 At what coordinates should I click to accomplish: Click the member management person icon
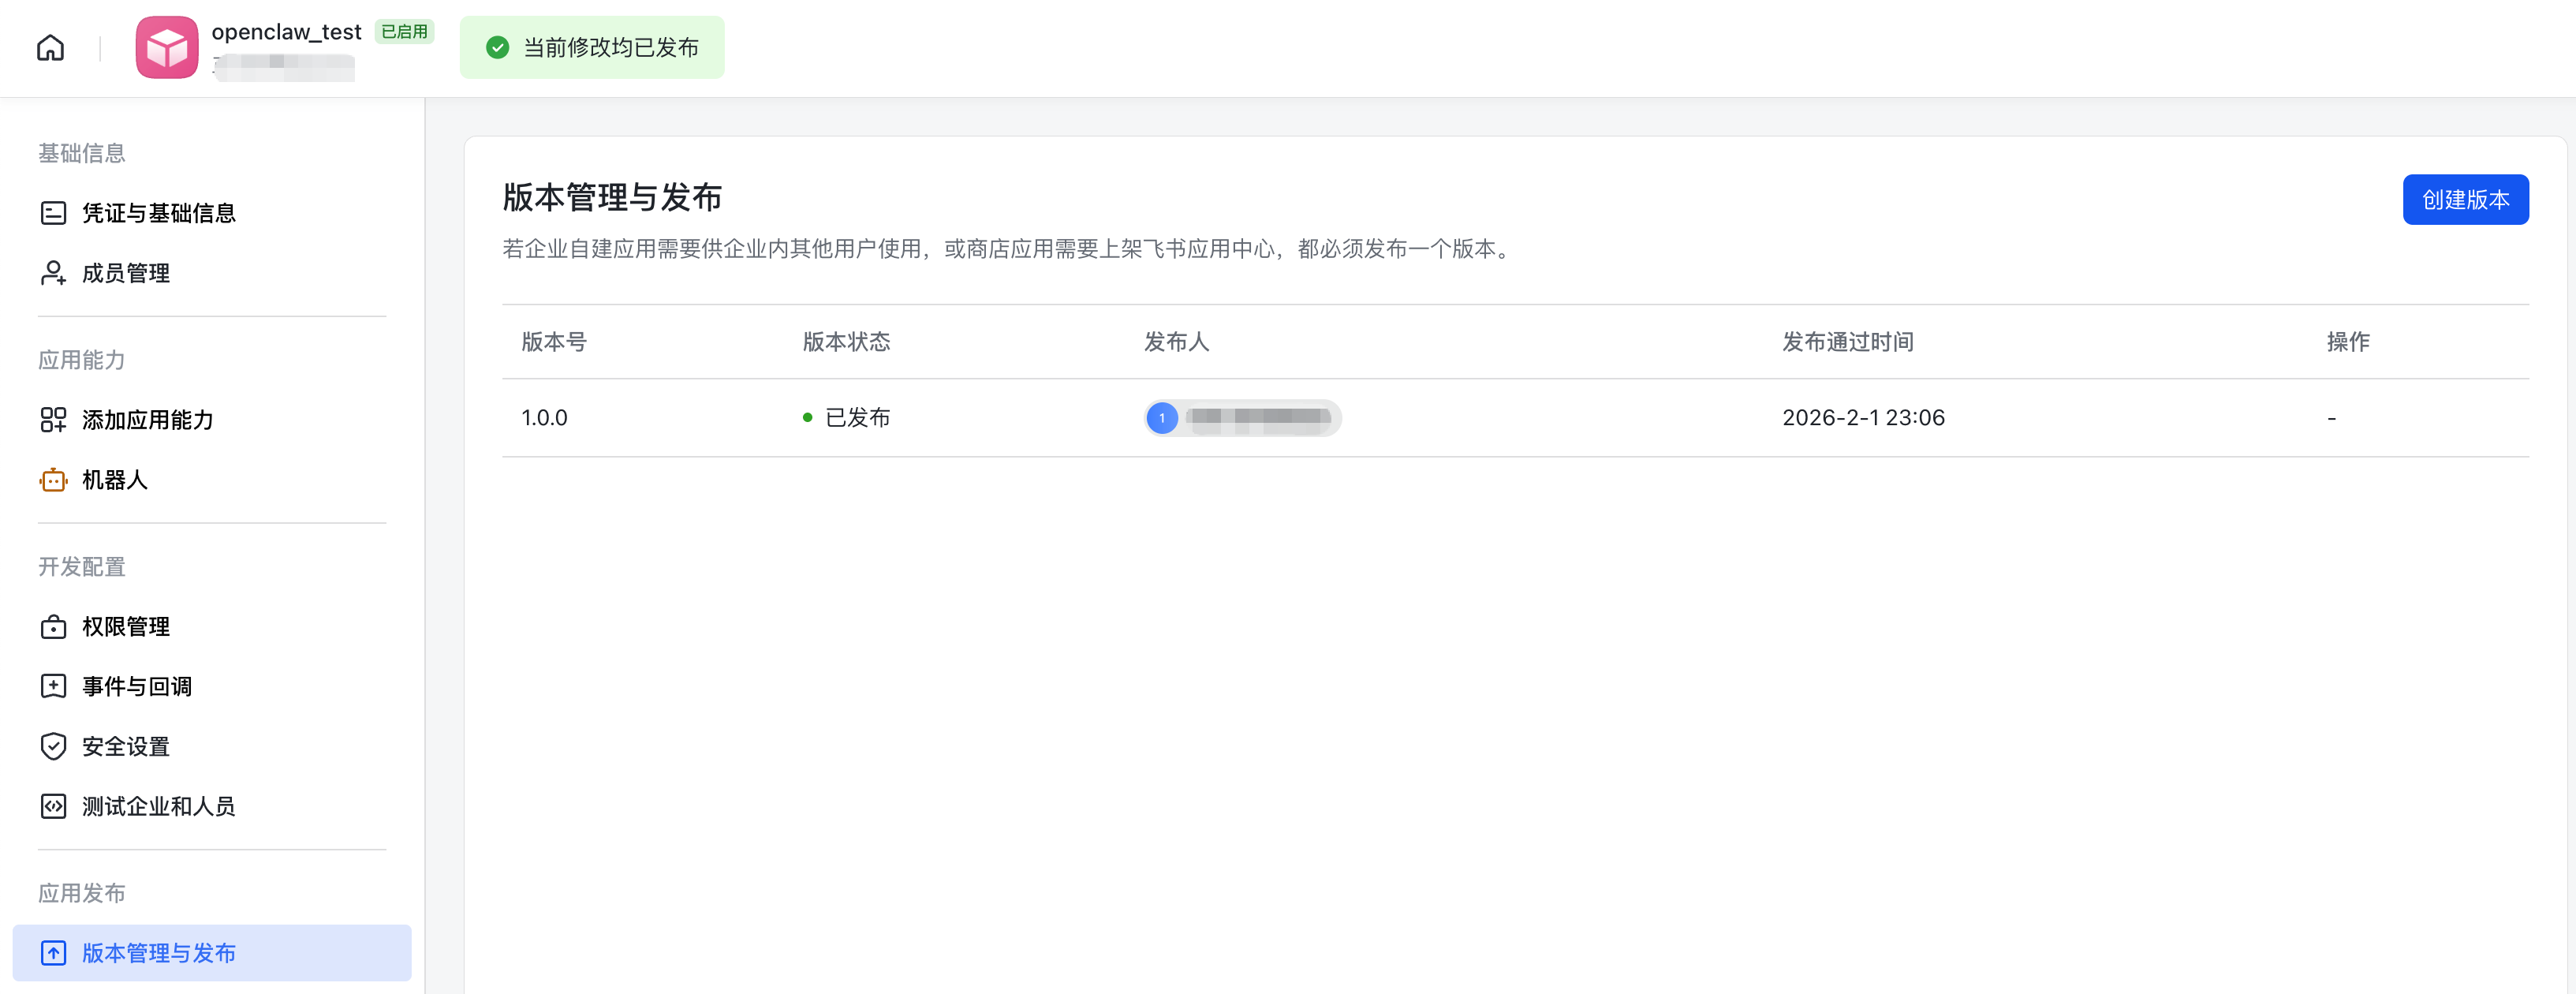point(53,273)
